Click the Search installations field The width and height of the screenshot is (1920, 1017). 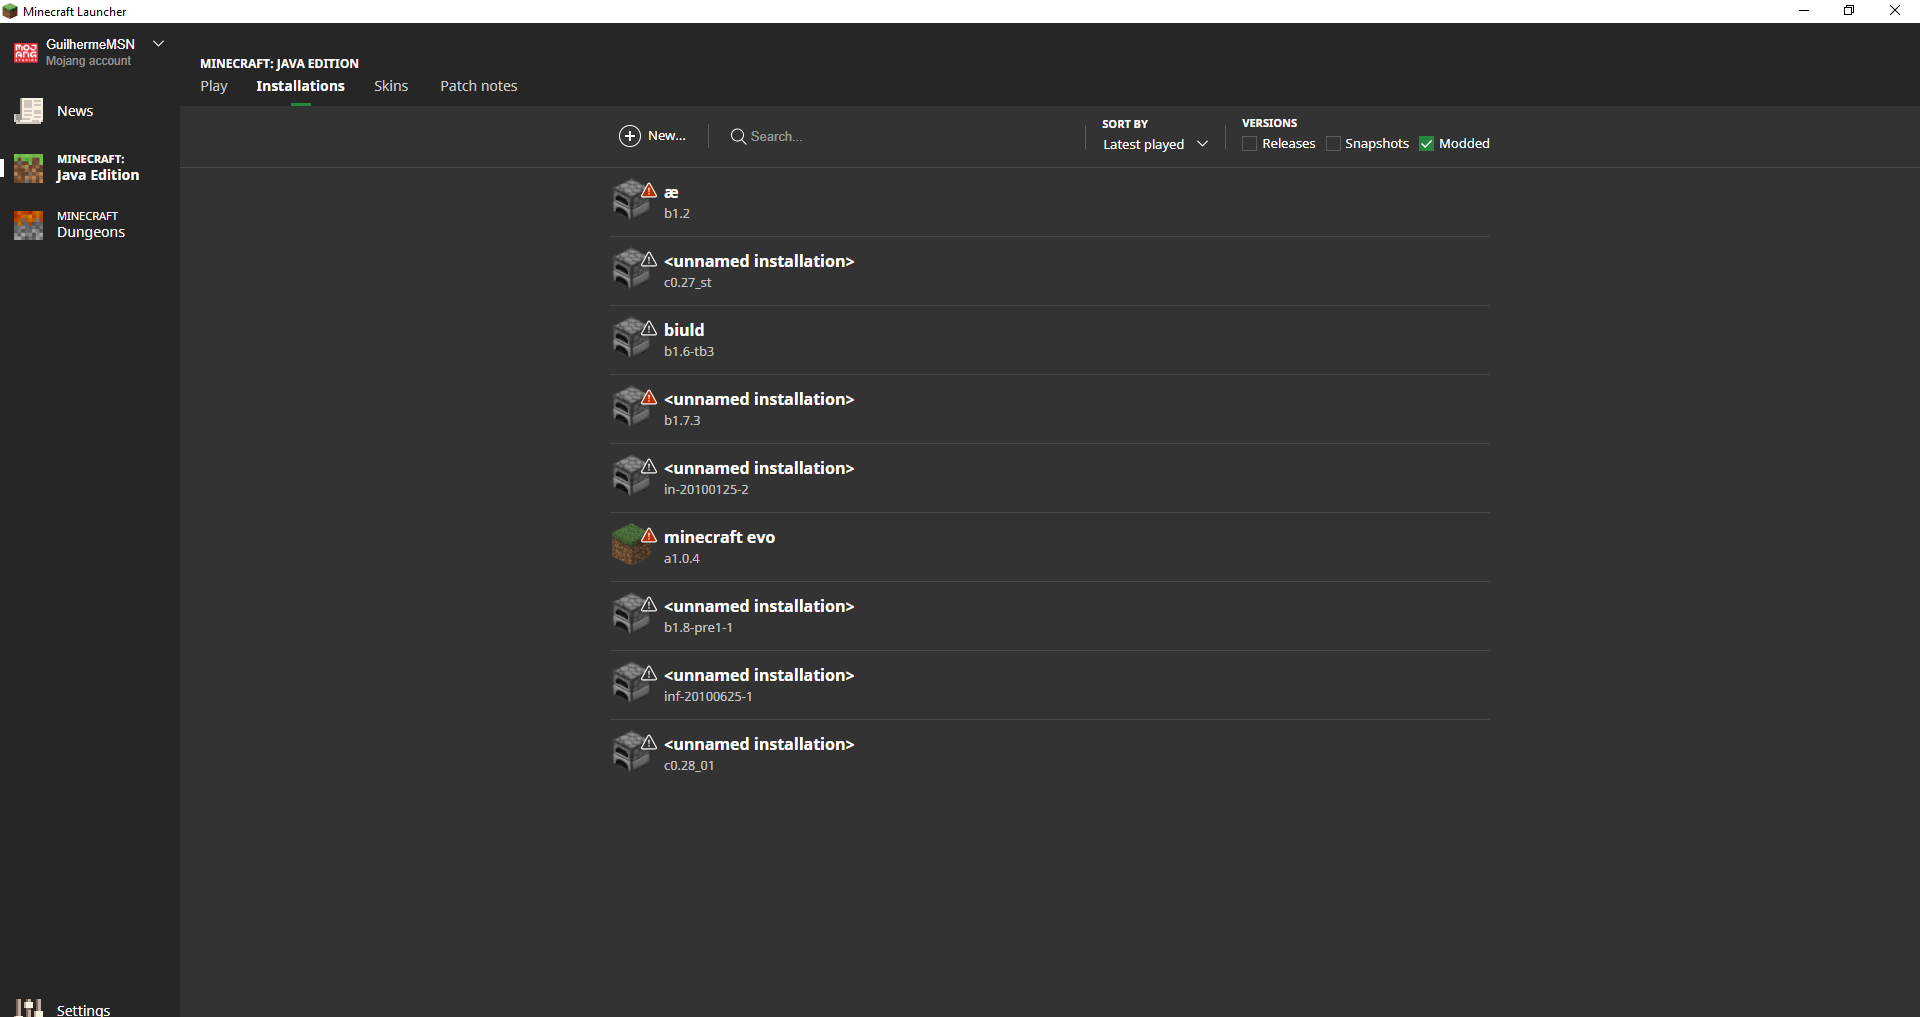point(900,136)
